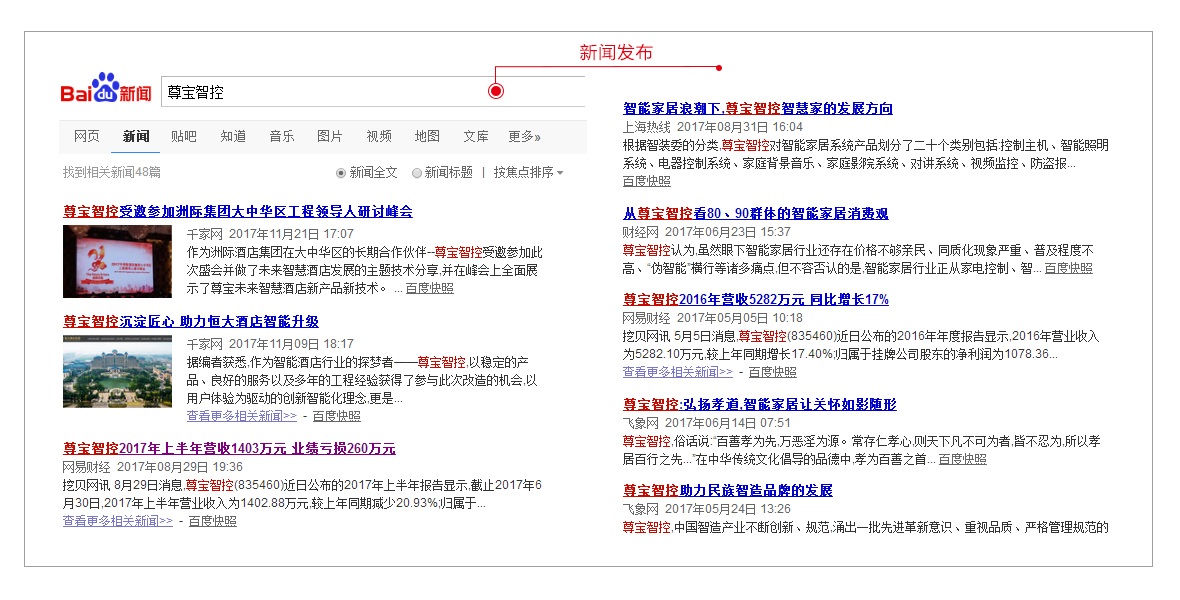Click the red stage event thumbnail
1180x600 pixels.
pos(117,261)
